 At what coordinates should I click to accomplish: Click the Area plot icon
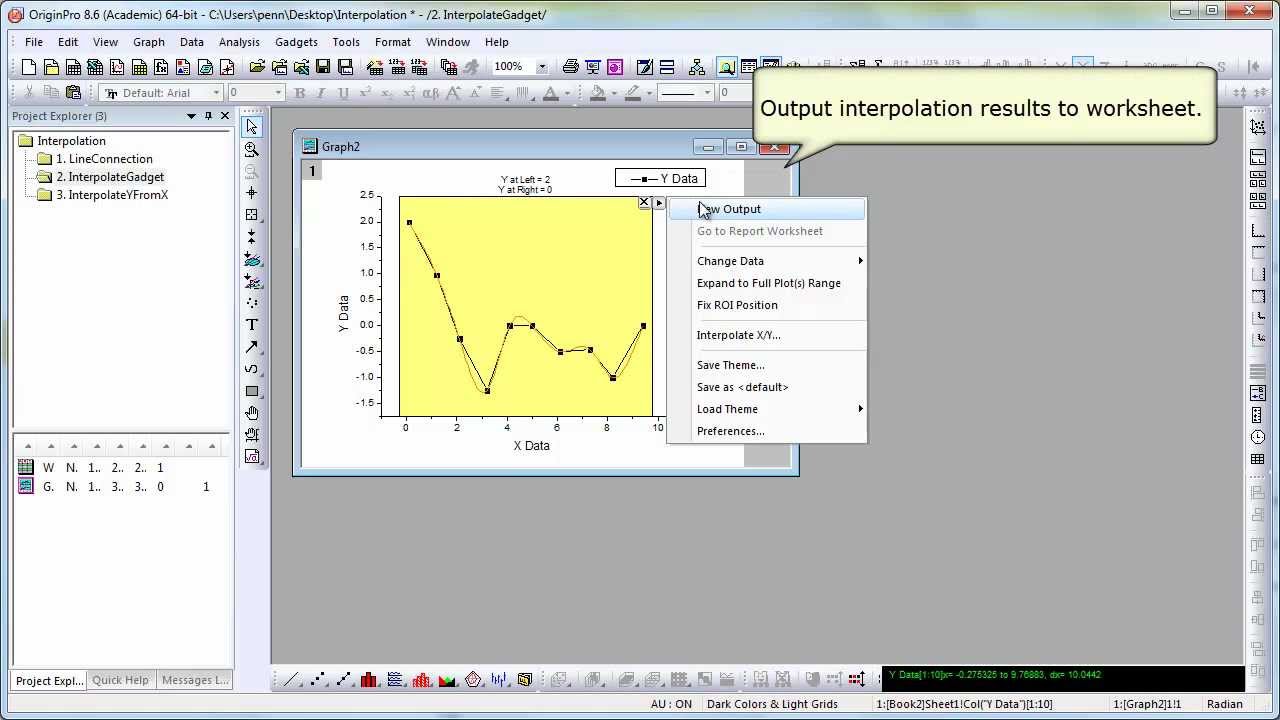pyautogui.click(x=447, y=680)
